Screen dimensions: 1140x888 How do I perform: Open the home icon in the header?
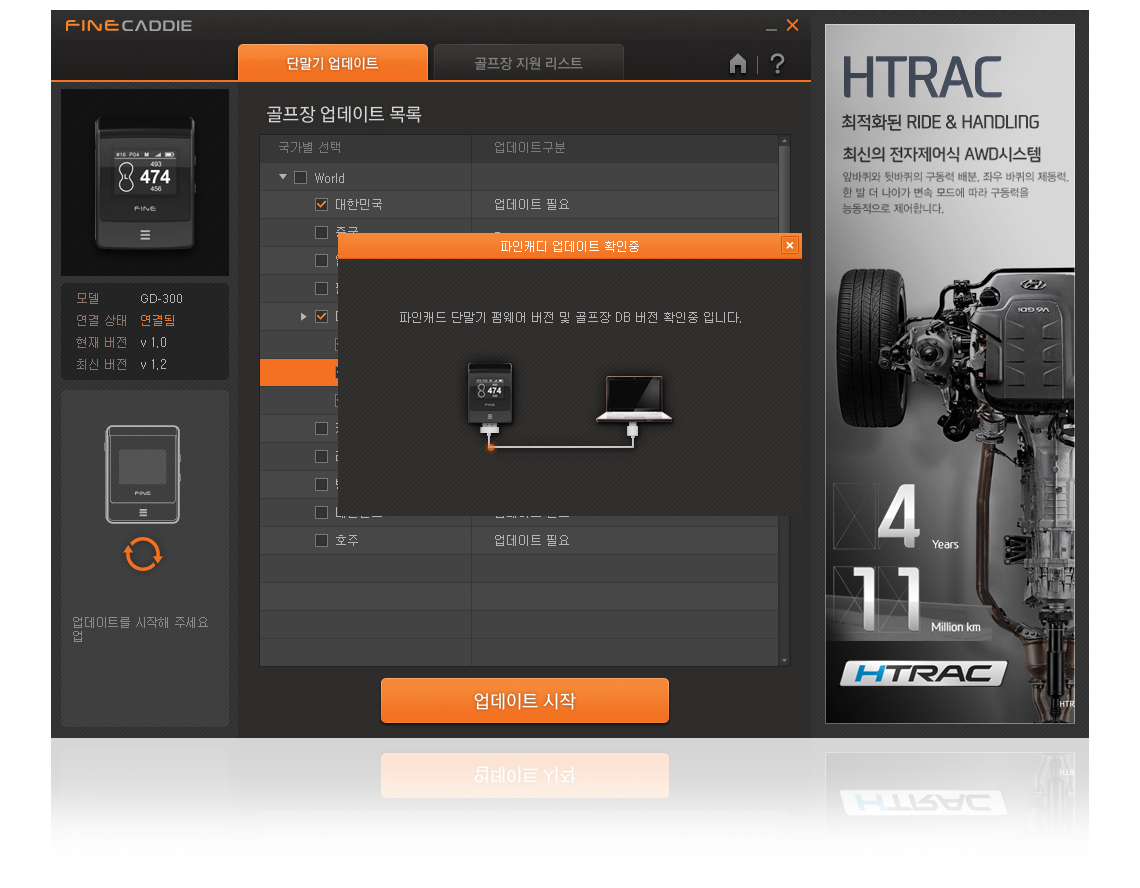[x=737, y=64]
